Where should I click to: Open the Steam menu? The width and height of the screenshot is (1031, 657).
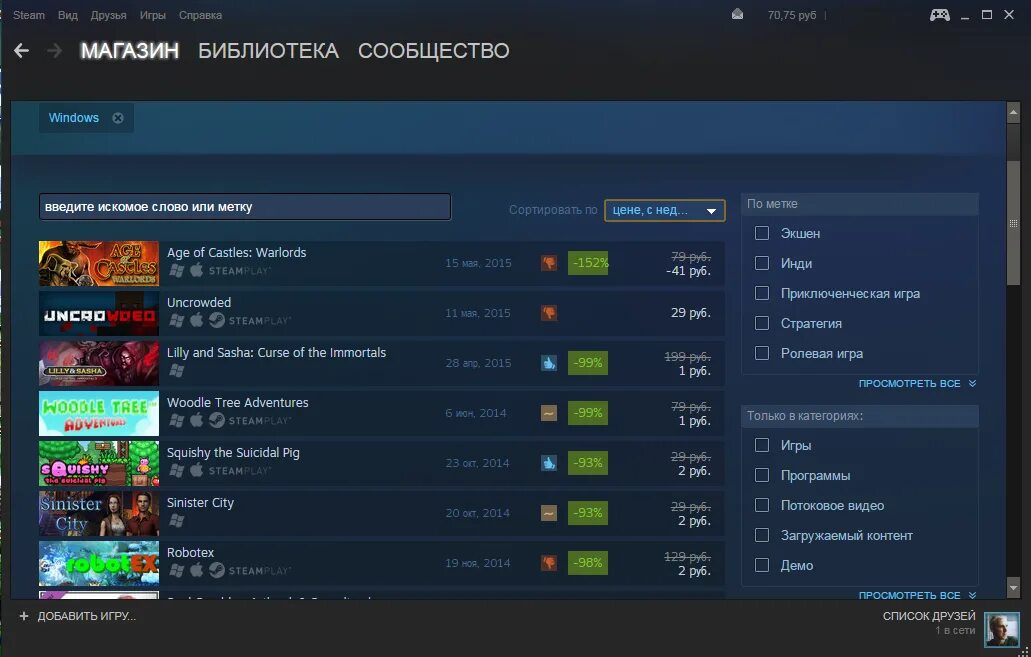(x=29, y=15)
